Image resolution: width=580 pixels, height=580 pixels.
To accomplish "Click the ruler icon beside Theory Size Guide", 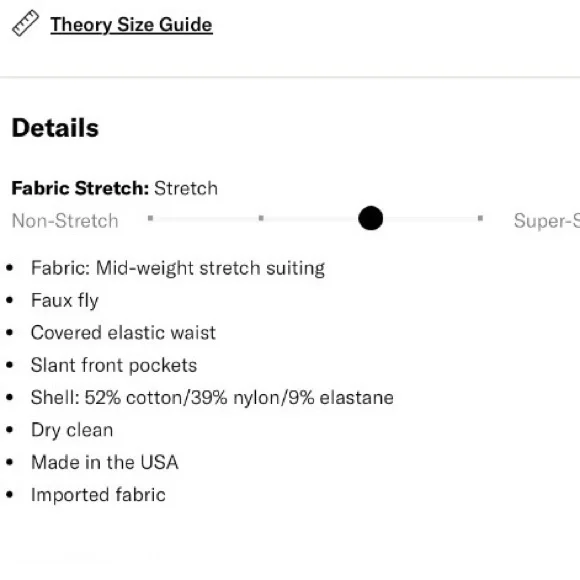I will [26, 23].
